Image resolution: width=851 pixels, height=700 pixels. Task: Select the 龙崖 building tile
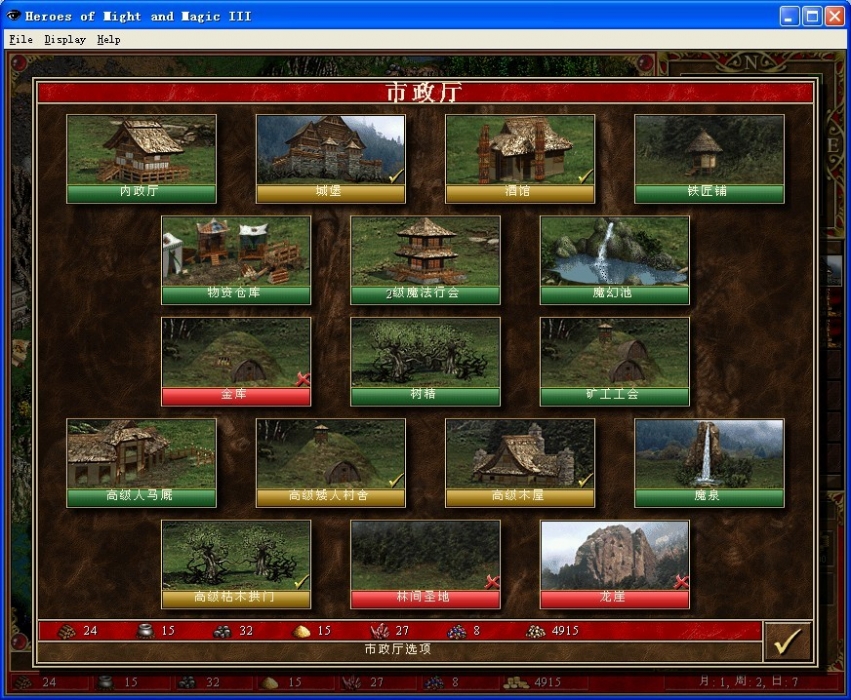(x=615, y=564)
